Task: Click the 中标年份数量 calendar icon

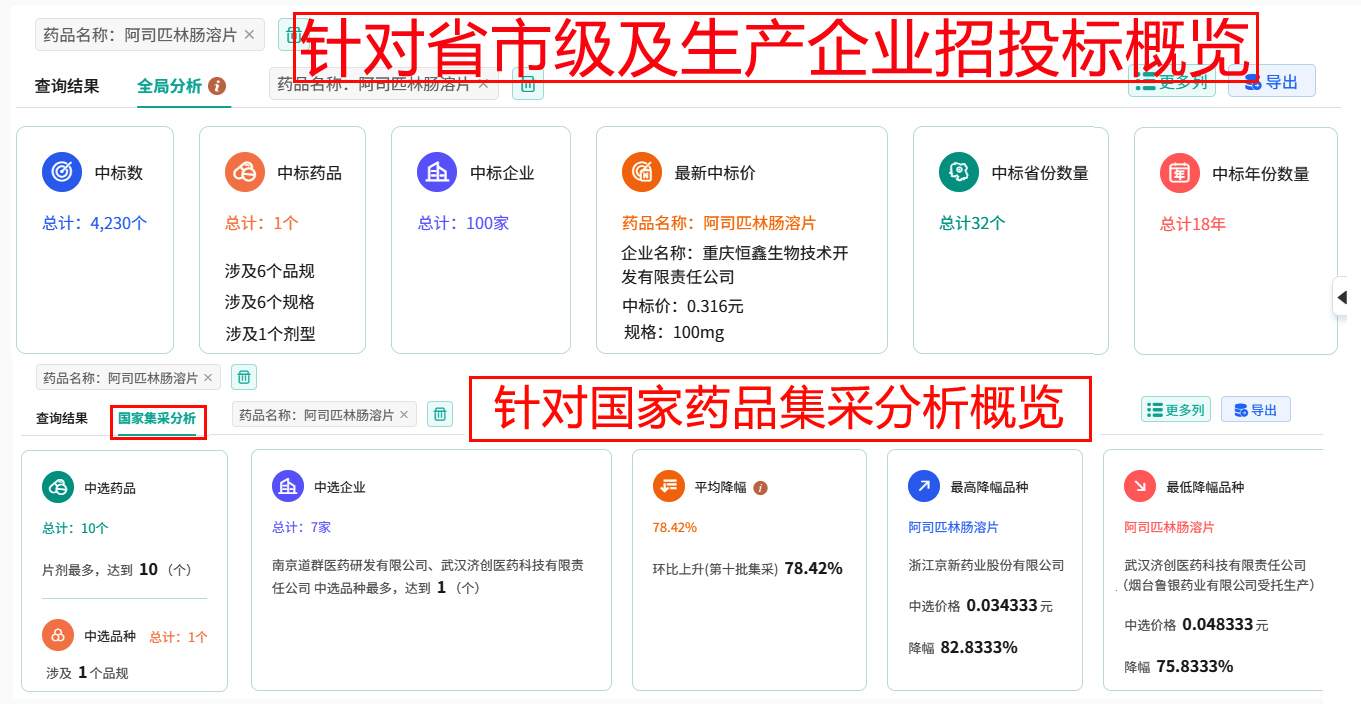Action: 1180,172
